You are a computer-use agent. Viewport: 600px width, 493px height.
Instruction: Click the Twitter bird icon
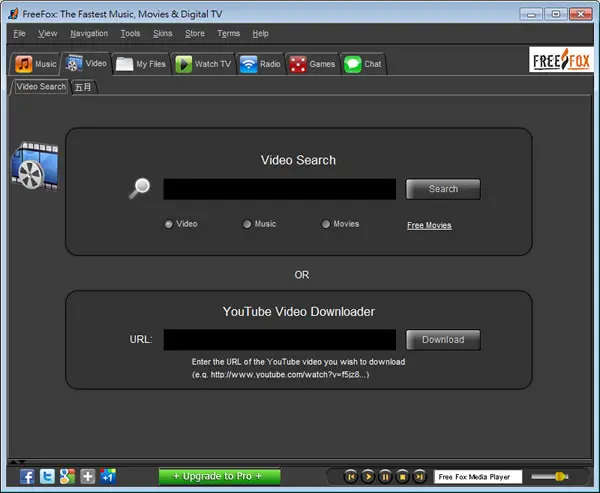click(x=47, y=477)
